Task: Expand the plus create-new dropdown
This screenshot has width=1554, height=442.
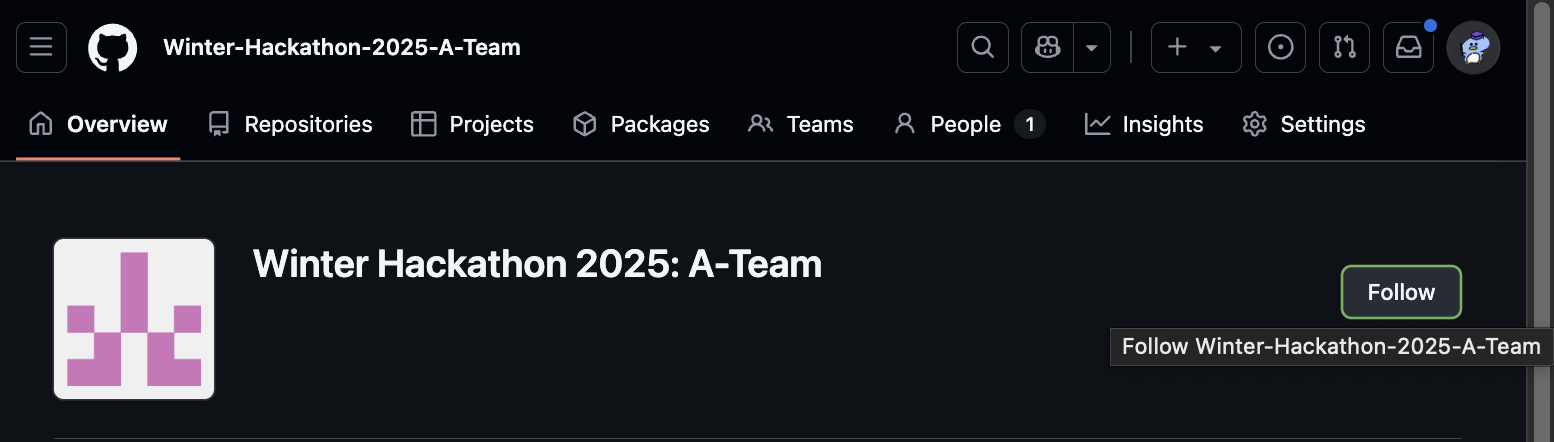Action: 1196,47
